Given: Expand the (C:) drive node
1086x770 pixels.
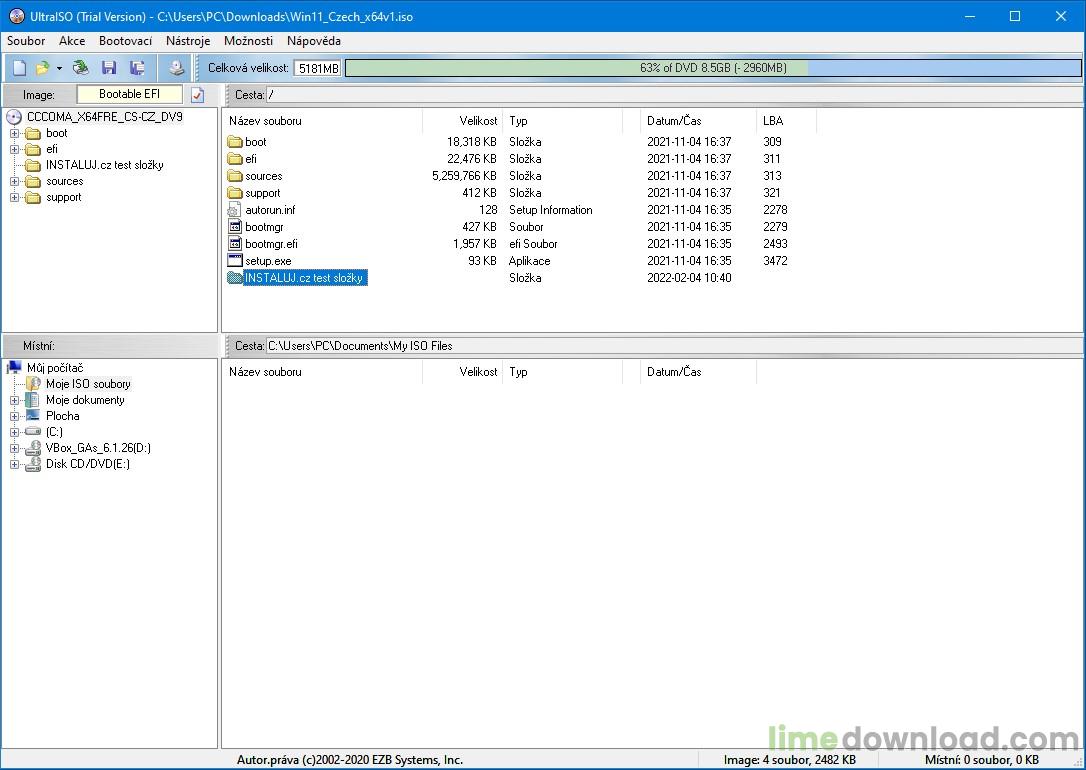Looking at the screenshot, I should pyautogui.click(x=15, y=432).
